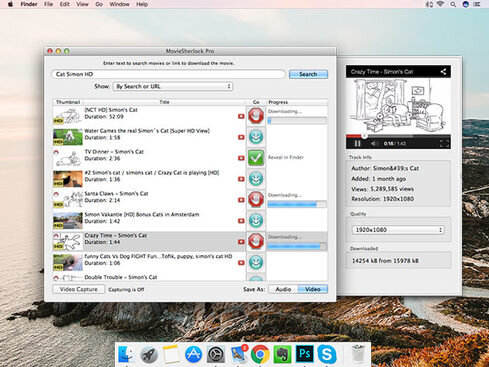Download Simon Vakantie Bonus Cats in Amsterdam
Viewport: 489px width, 367px height.
256,220
